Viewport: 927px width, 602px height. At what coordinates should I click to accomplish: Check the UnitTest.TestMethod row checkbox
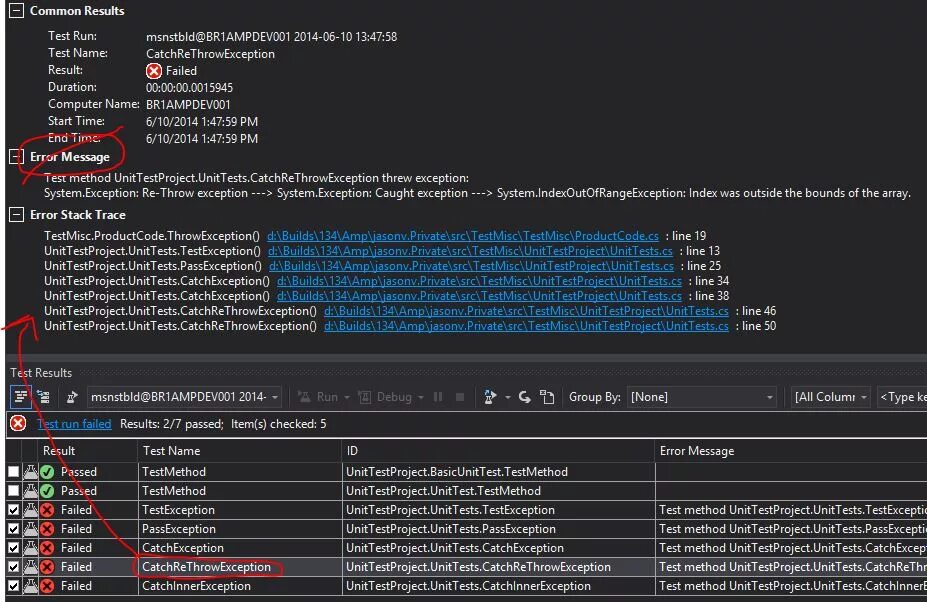pos(14,491)
